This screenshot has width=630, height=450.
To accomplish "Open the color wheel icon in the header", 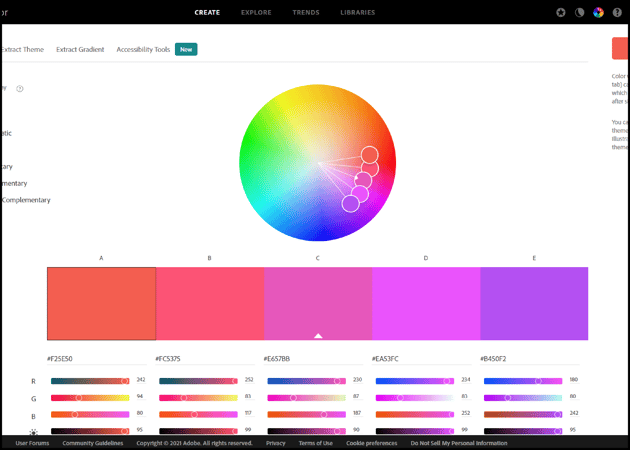I will 598,12.
